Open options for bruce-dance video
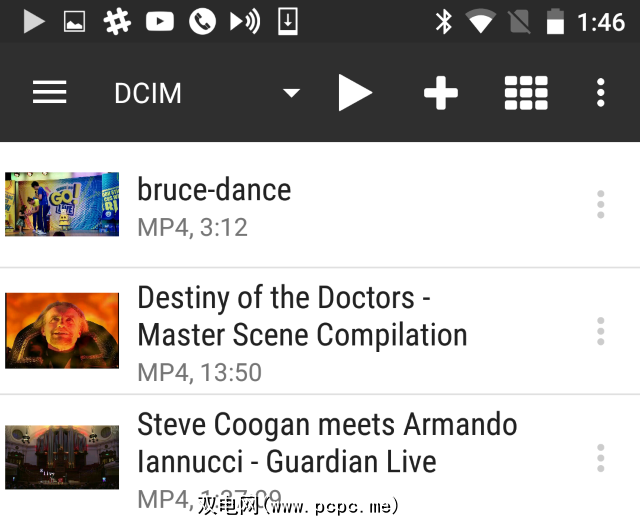 (600, 204)
